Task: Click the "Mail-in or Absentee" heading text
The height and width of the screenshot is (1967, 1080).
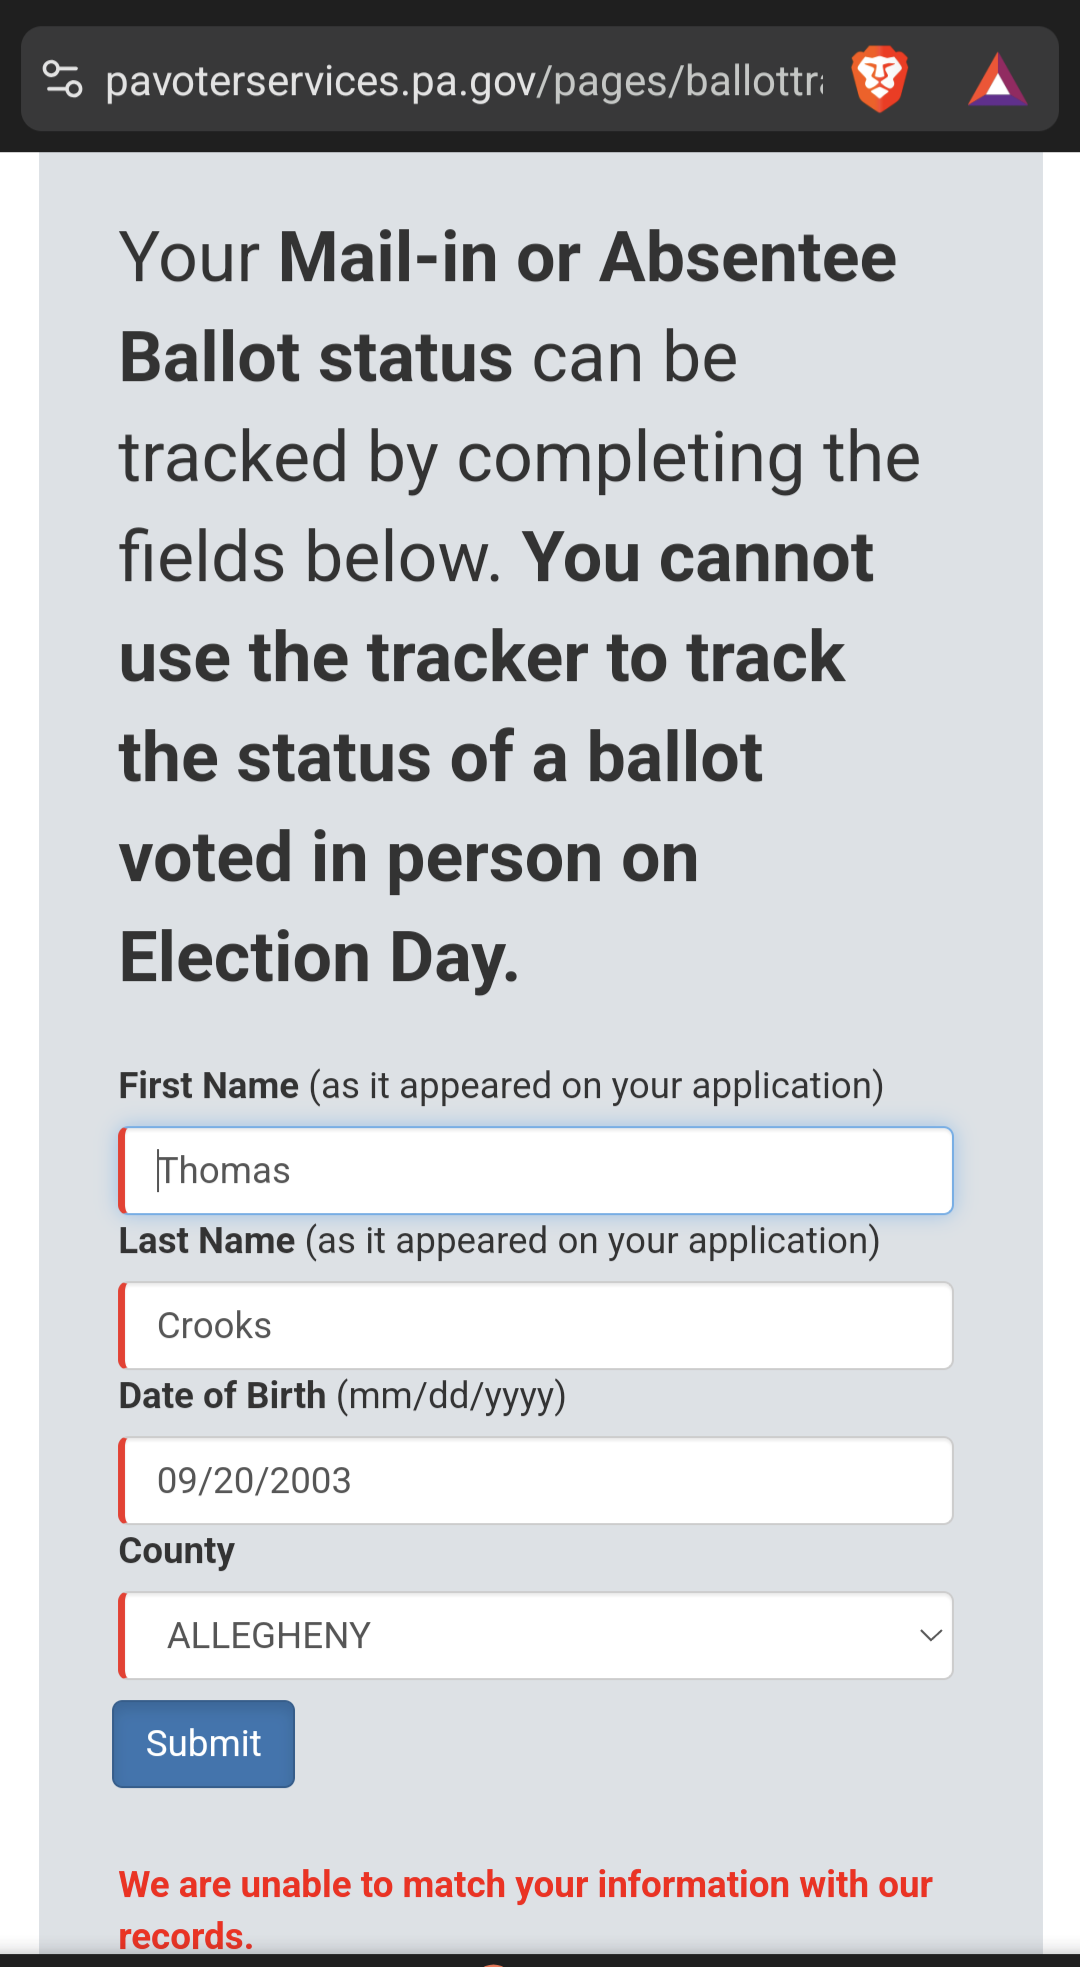Action: pyautogui.click(x=587, y=258)
